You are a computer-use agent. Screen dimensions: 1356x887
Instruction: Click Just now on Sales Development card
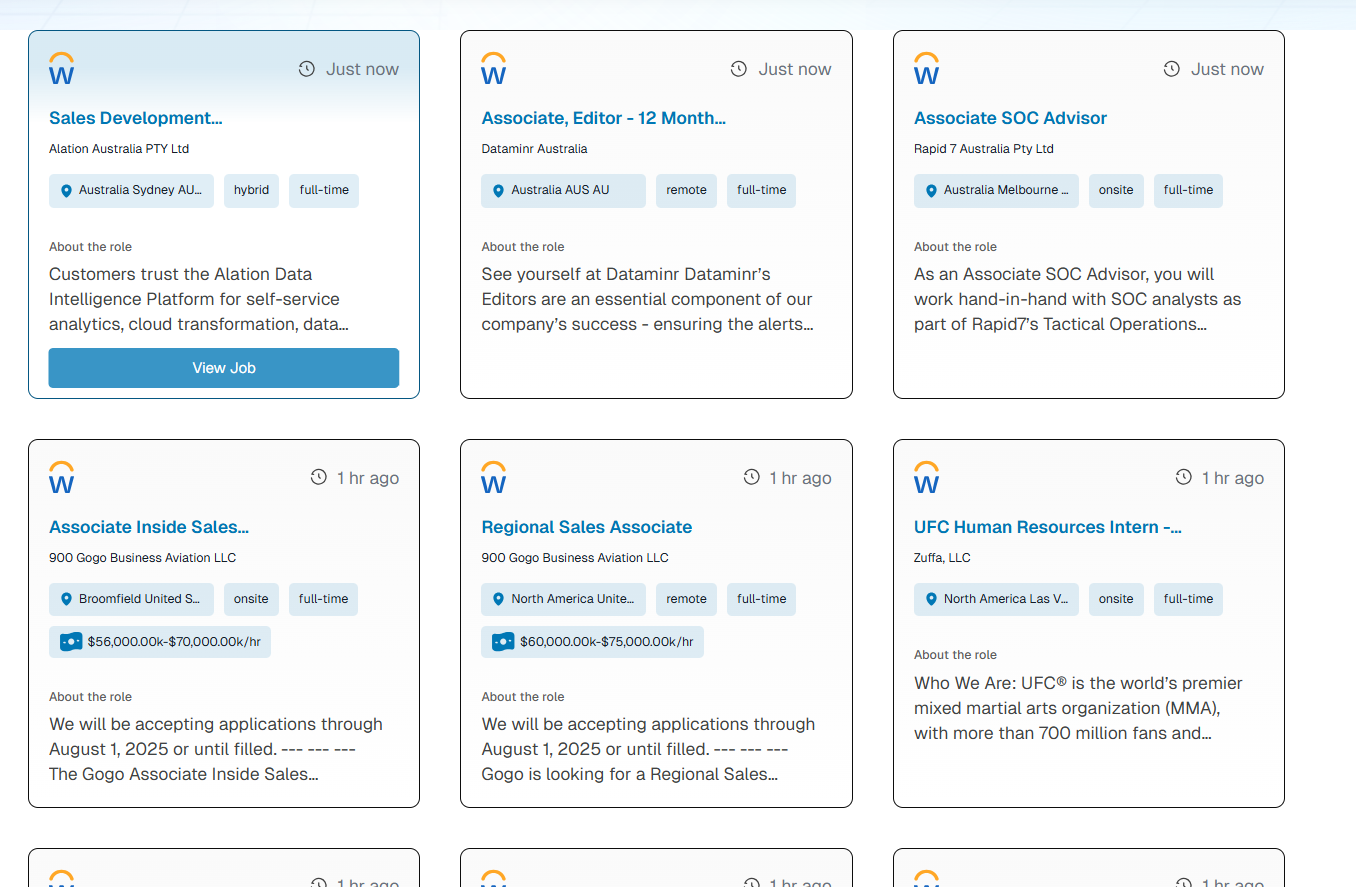362,69
